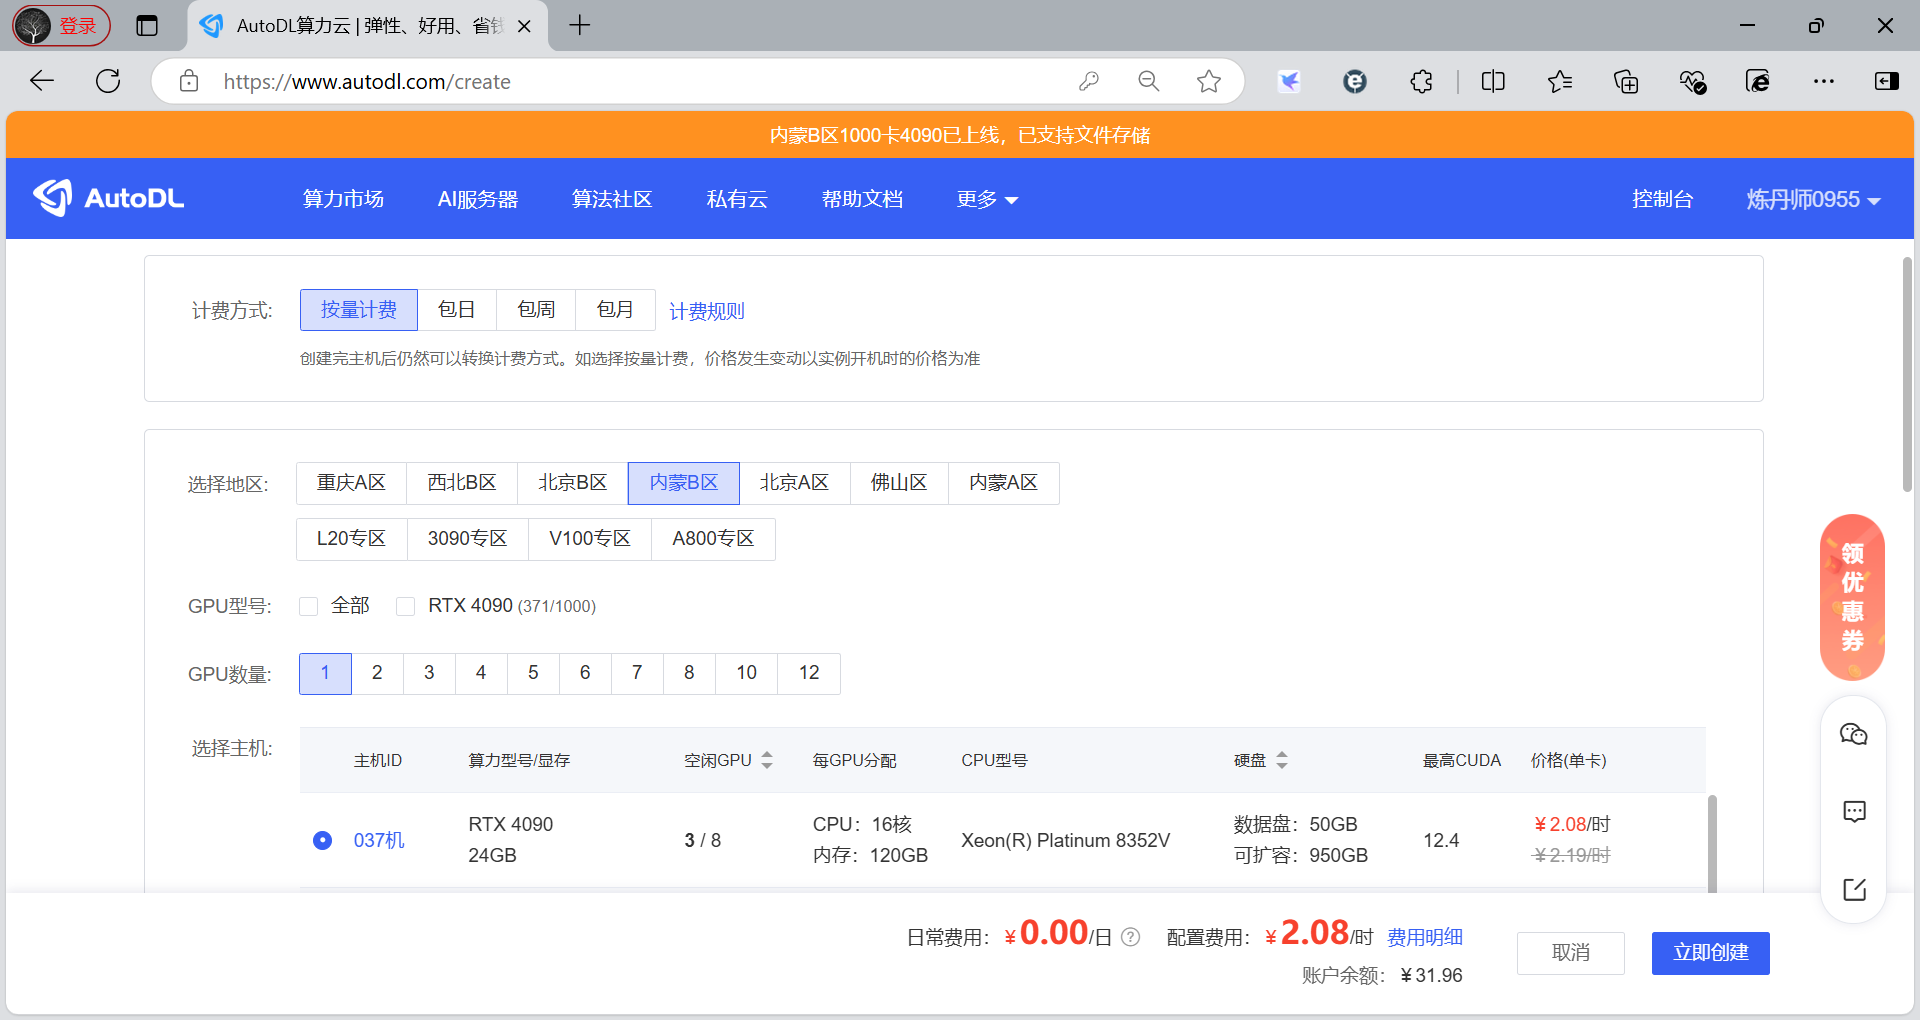Open the feedback message bubble icon
The width and height of the screenshot is (1920, 1020).
(1854, 811)
